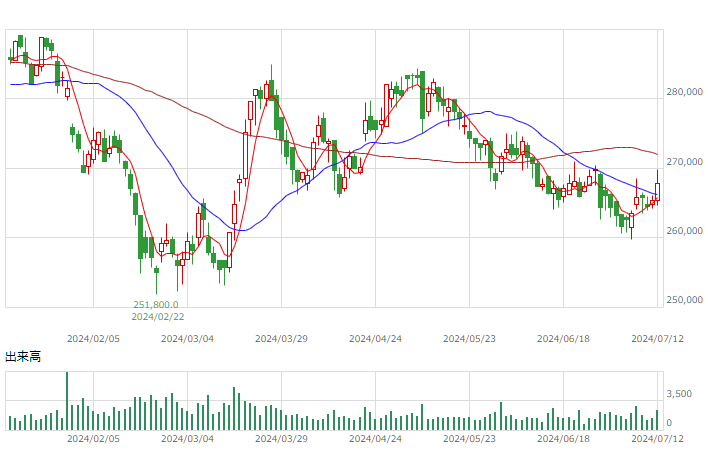The image size is (708, 456).
Task: Click the lowest candlestick wick above 251,800.0 label
Action: [157, 280]
